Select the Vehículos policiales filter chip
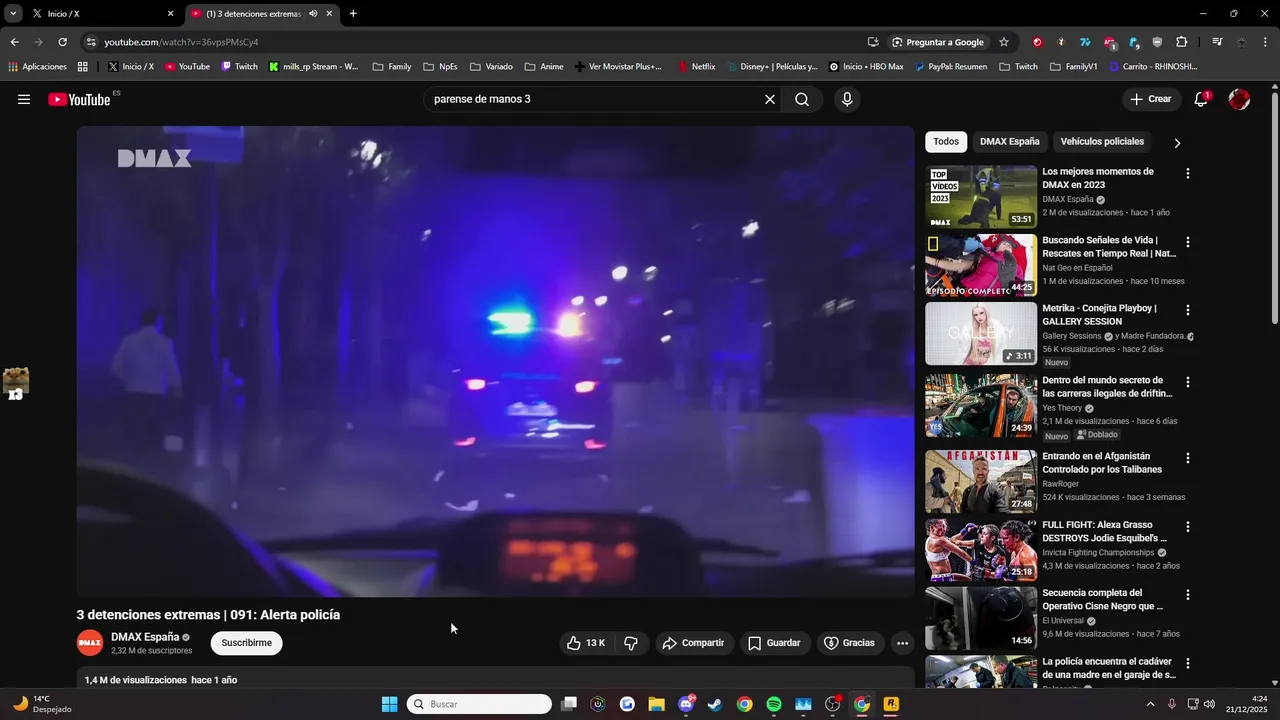The height and width of the screenshot is (720, 1280). pyautogui.click(x=1102, y=142)
